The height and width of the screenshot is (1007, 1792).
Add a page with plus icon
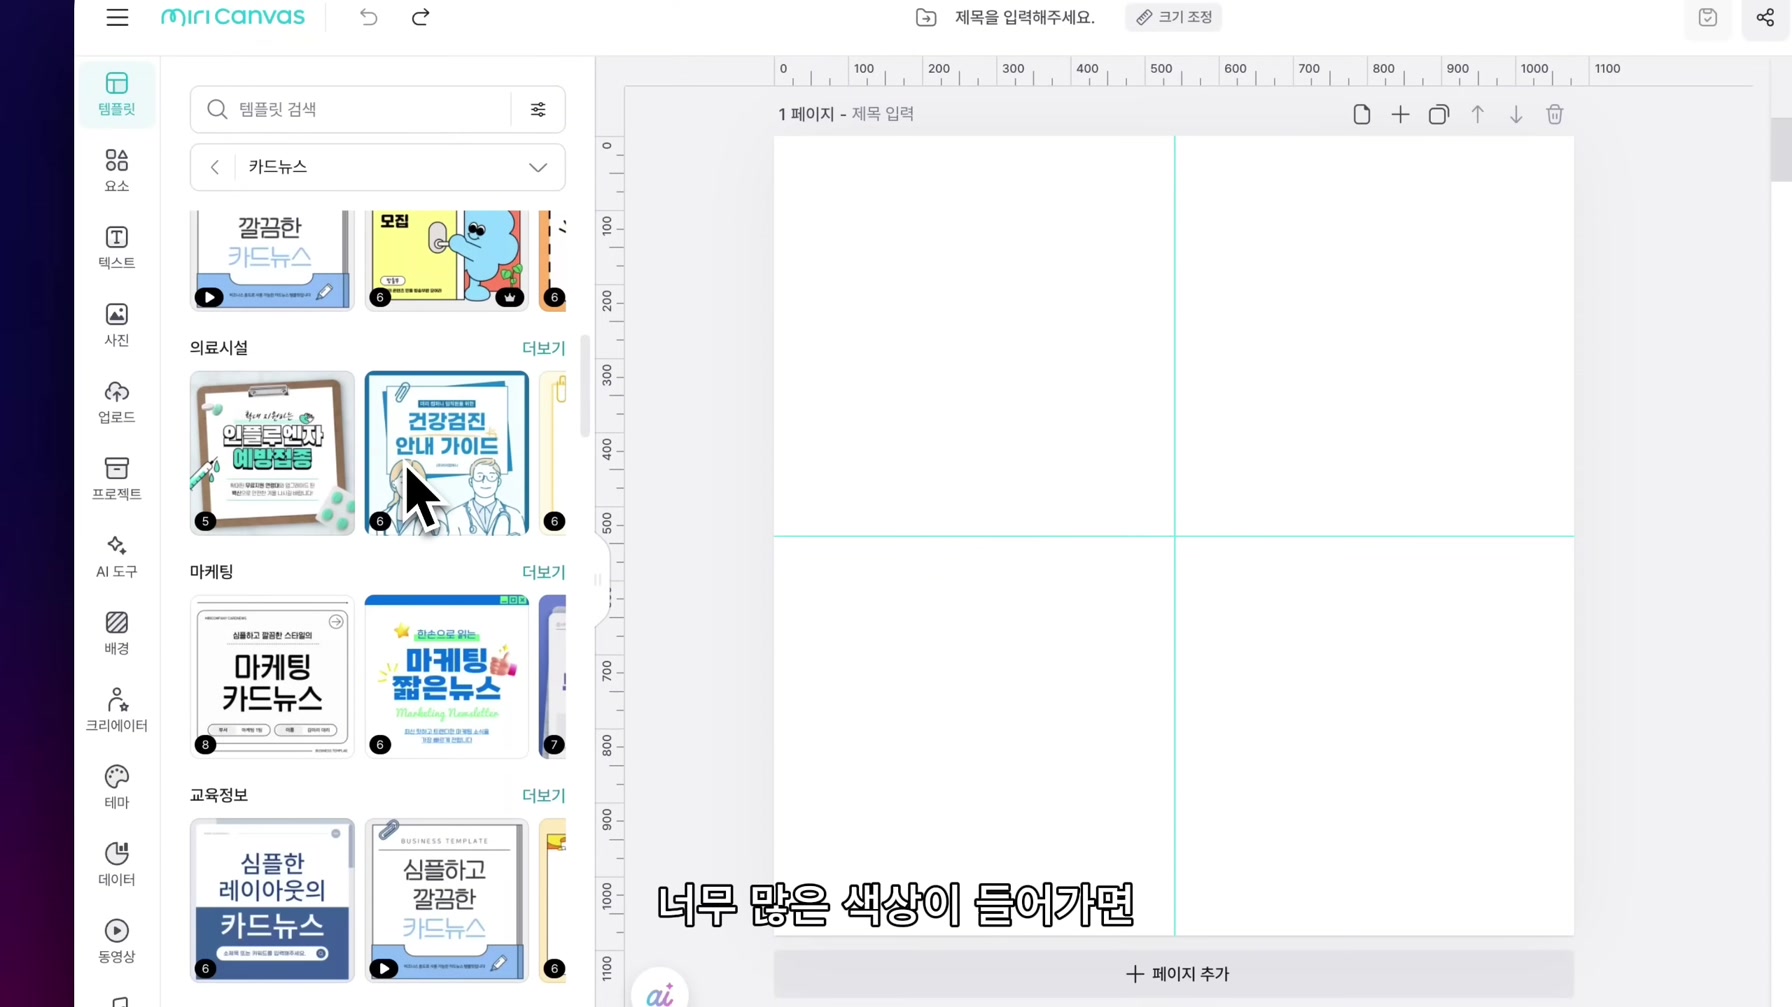pyautogui.click(x=1400, y=114)
